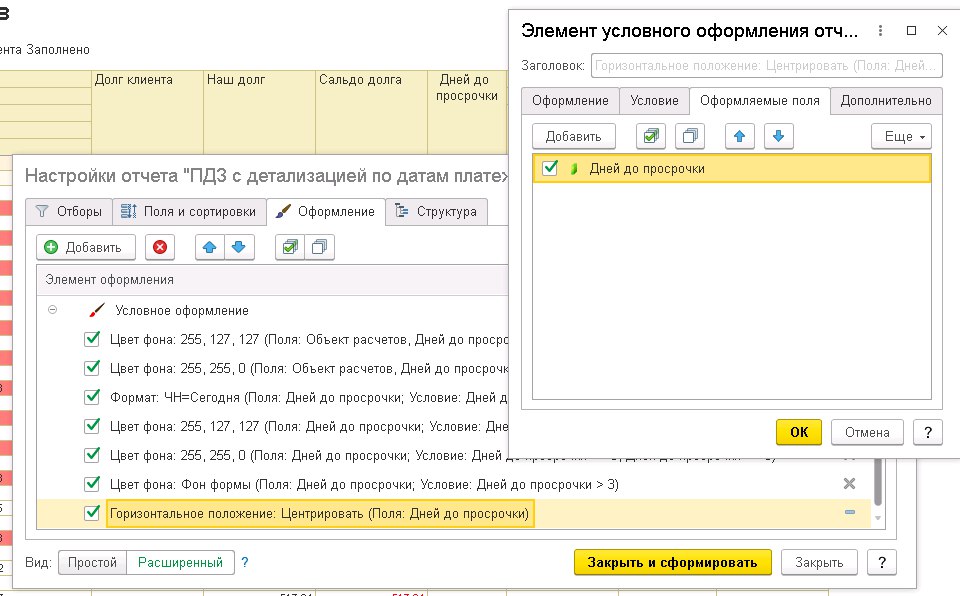Image resolution: width=960 pixels, height=596 pixels.
Task: Toggle checkbox for Цвет фона Фон формы row
Action: pos(92,483)
